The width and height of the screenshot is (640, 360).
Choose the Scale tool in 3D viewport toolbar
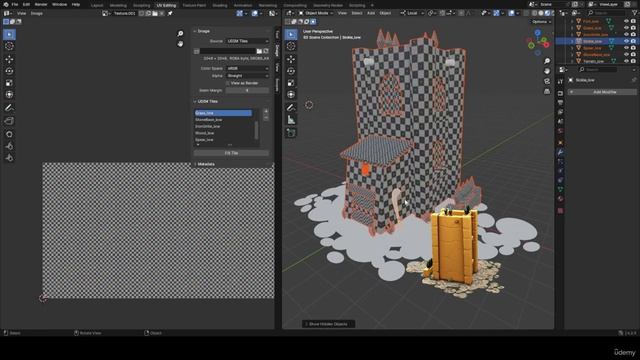click(291, 83)
